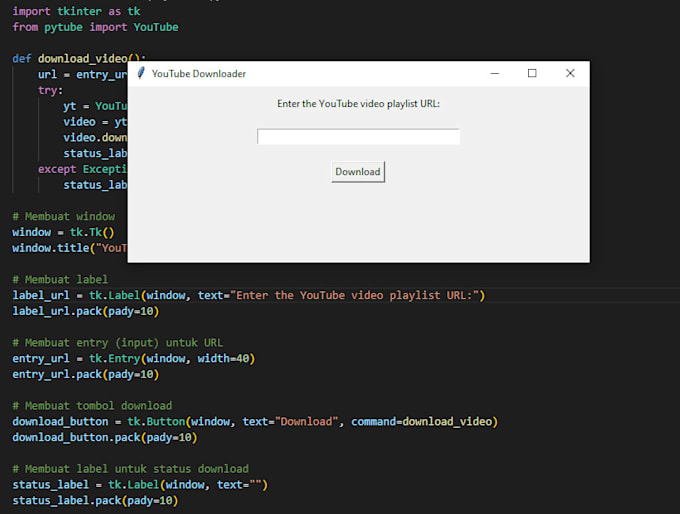This screenshot has height=514, width=680.
Task: Focus the playlist URL entry field
Action: point(358,137)
